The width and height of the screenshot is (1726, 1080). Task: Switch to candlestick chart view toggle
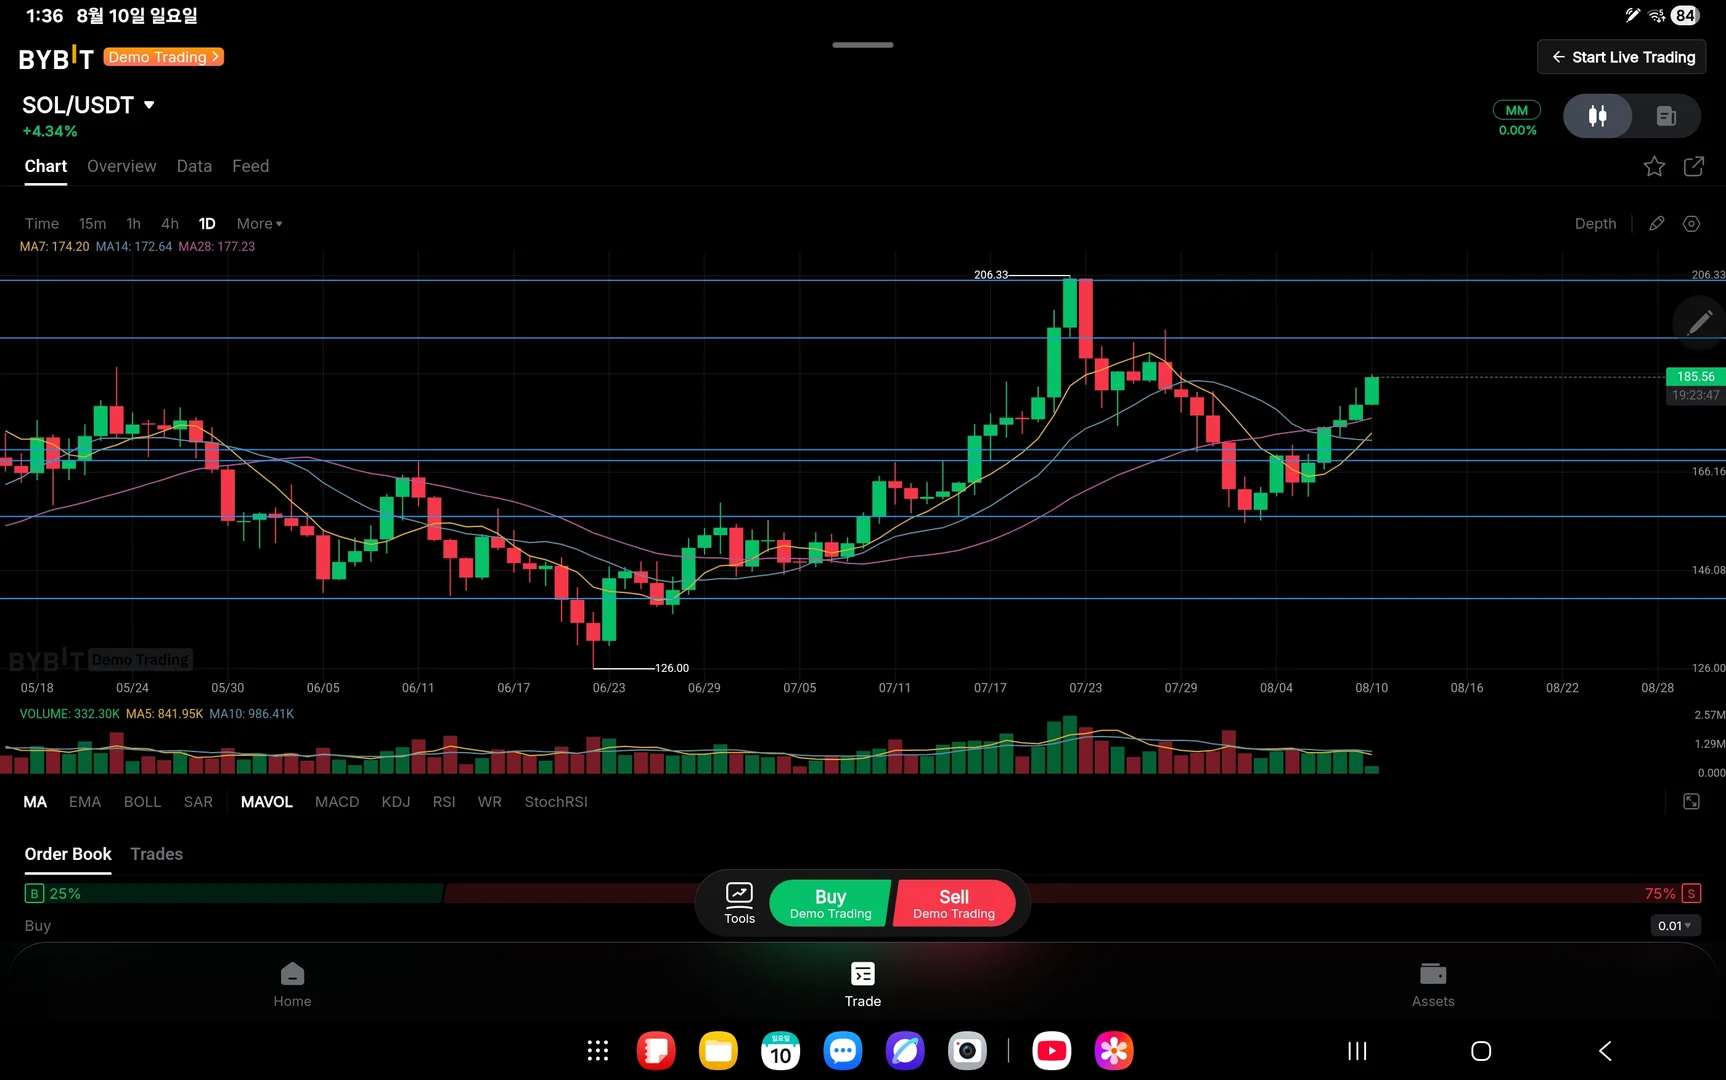click(x=1598, y=116)
